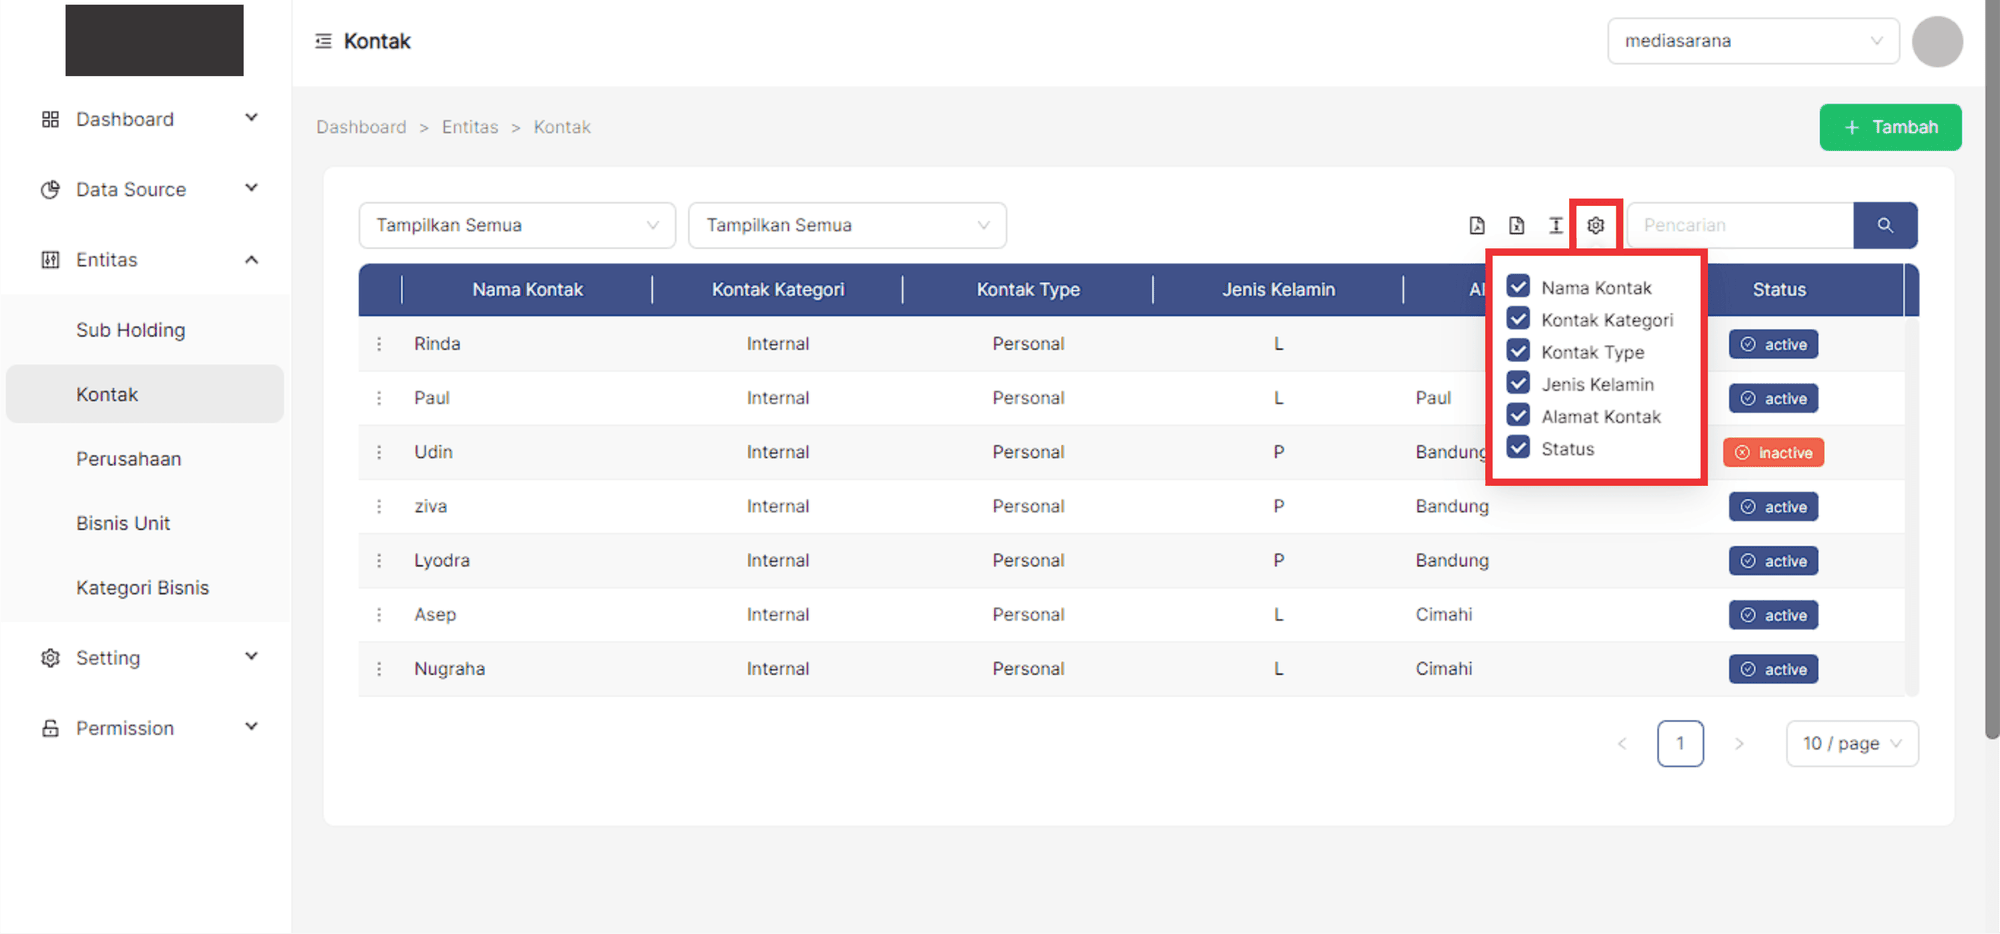Open the mediasarana account dropdown
The image size is (2000, 934).
point(1752,41)
